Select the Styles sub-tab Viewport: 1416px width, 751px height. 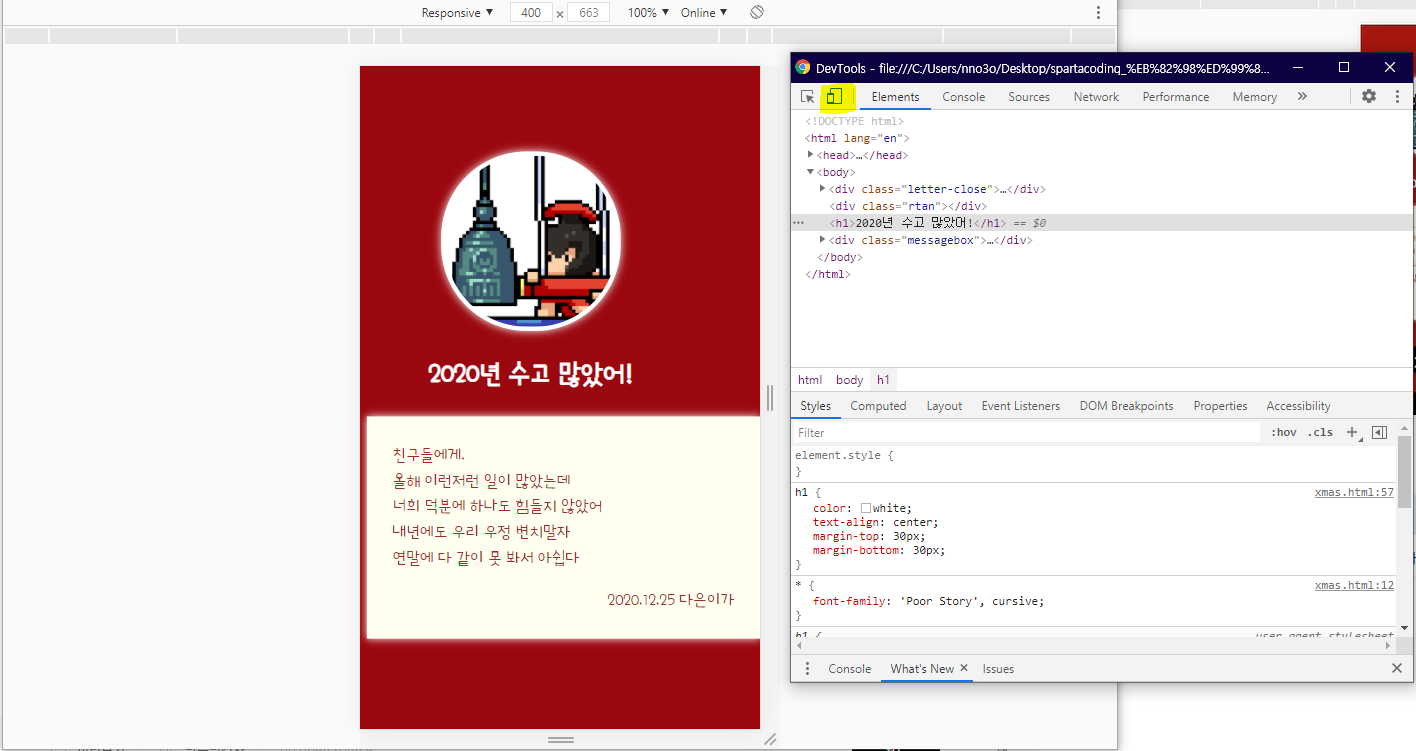[815, 406]
